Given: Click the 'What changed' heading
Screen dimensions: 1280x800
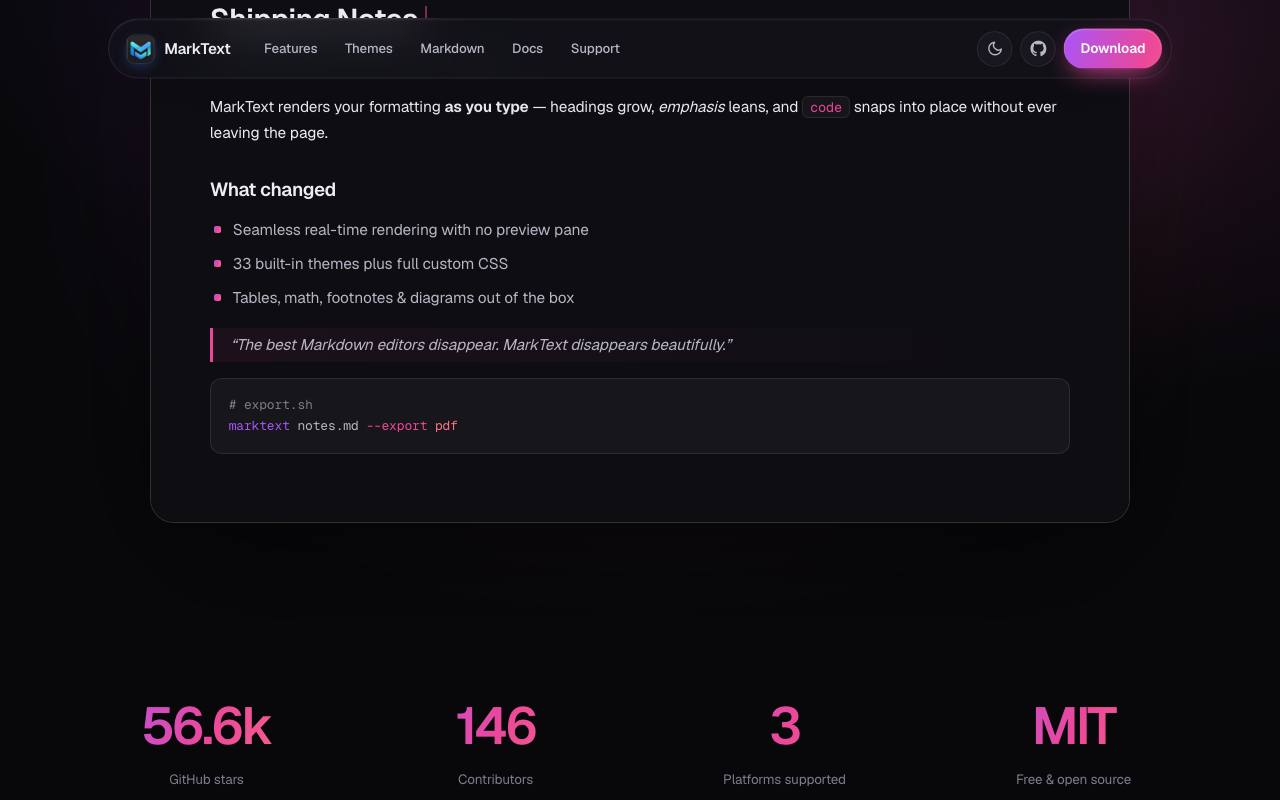Looking at the screenshot, I should click(x=273, y=189).
